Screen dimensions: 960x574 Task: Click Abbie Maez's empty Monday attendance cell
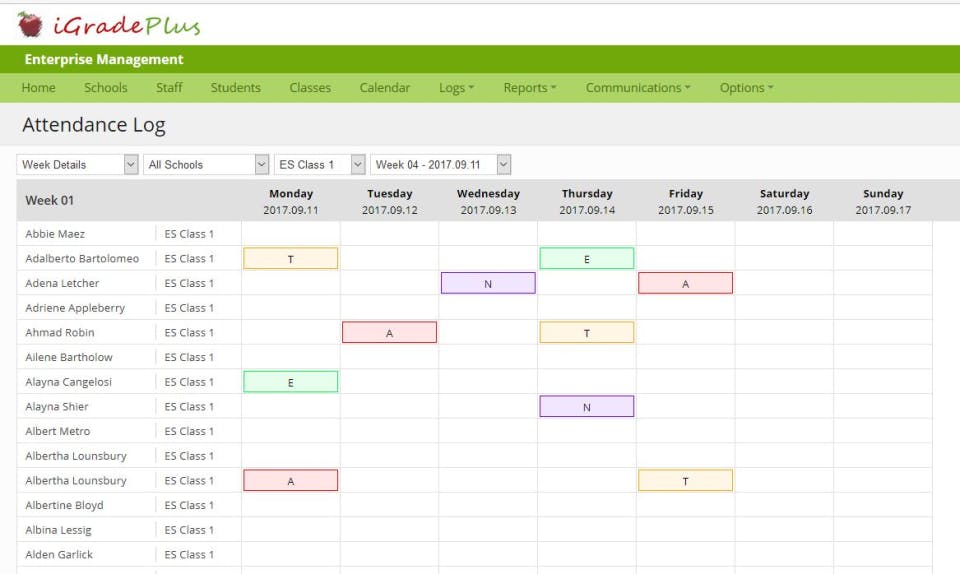[291, 234]
